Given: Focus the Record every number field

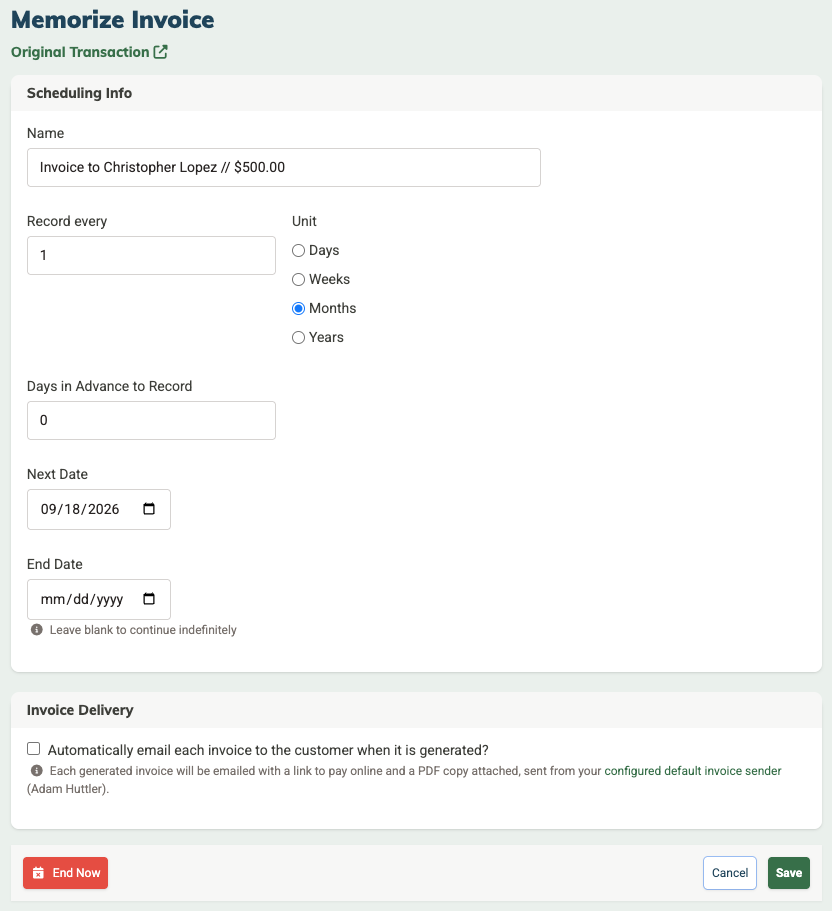Looking at the screenshot, I should (151, 255).
